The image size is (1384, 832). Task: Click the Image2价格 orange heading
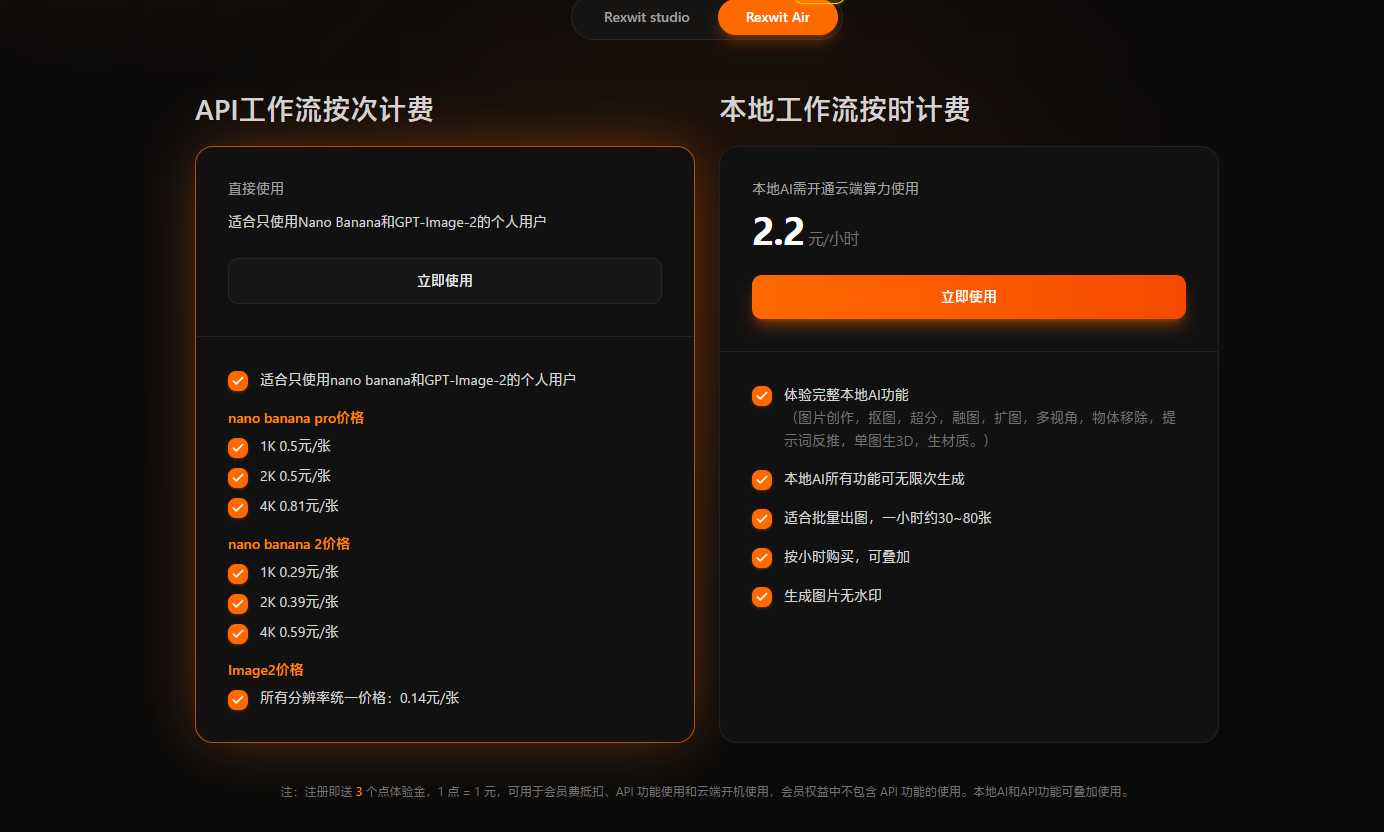(x=266, y=670)
